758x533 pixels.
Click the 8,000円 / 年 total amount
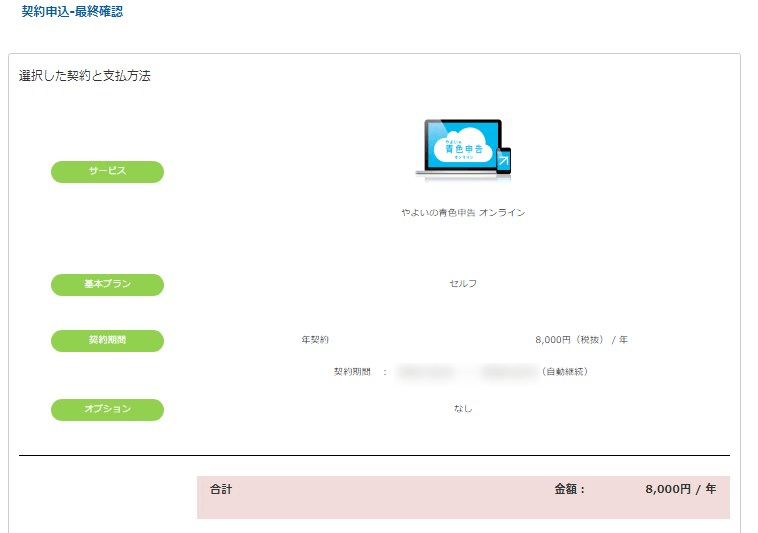click(681, 489)
